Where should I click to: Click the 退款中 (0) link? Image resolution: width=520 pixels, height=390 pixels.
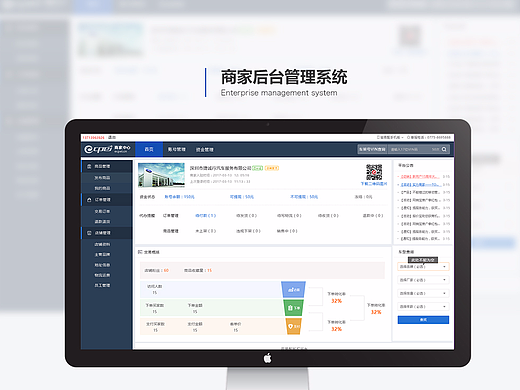[373, 216]
